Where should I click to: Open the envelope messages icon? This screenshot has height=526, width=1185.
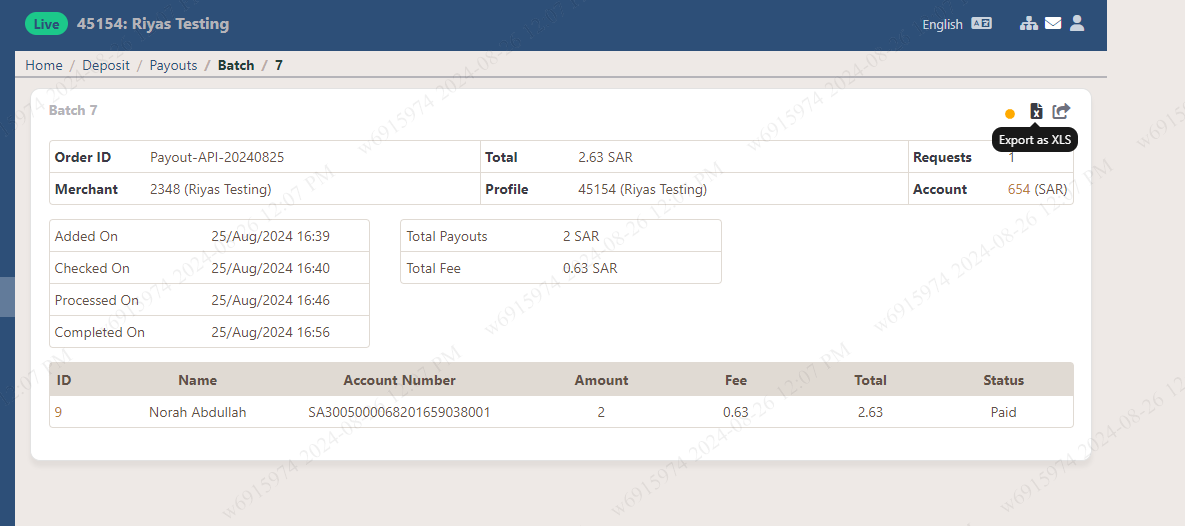[1053, 23]
